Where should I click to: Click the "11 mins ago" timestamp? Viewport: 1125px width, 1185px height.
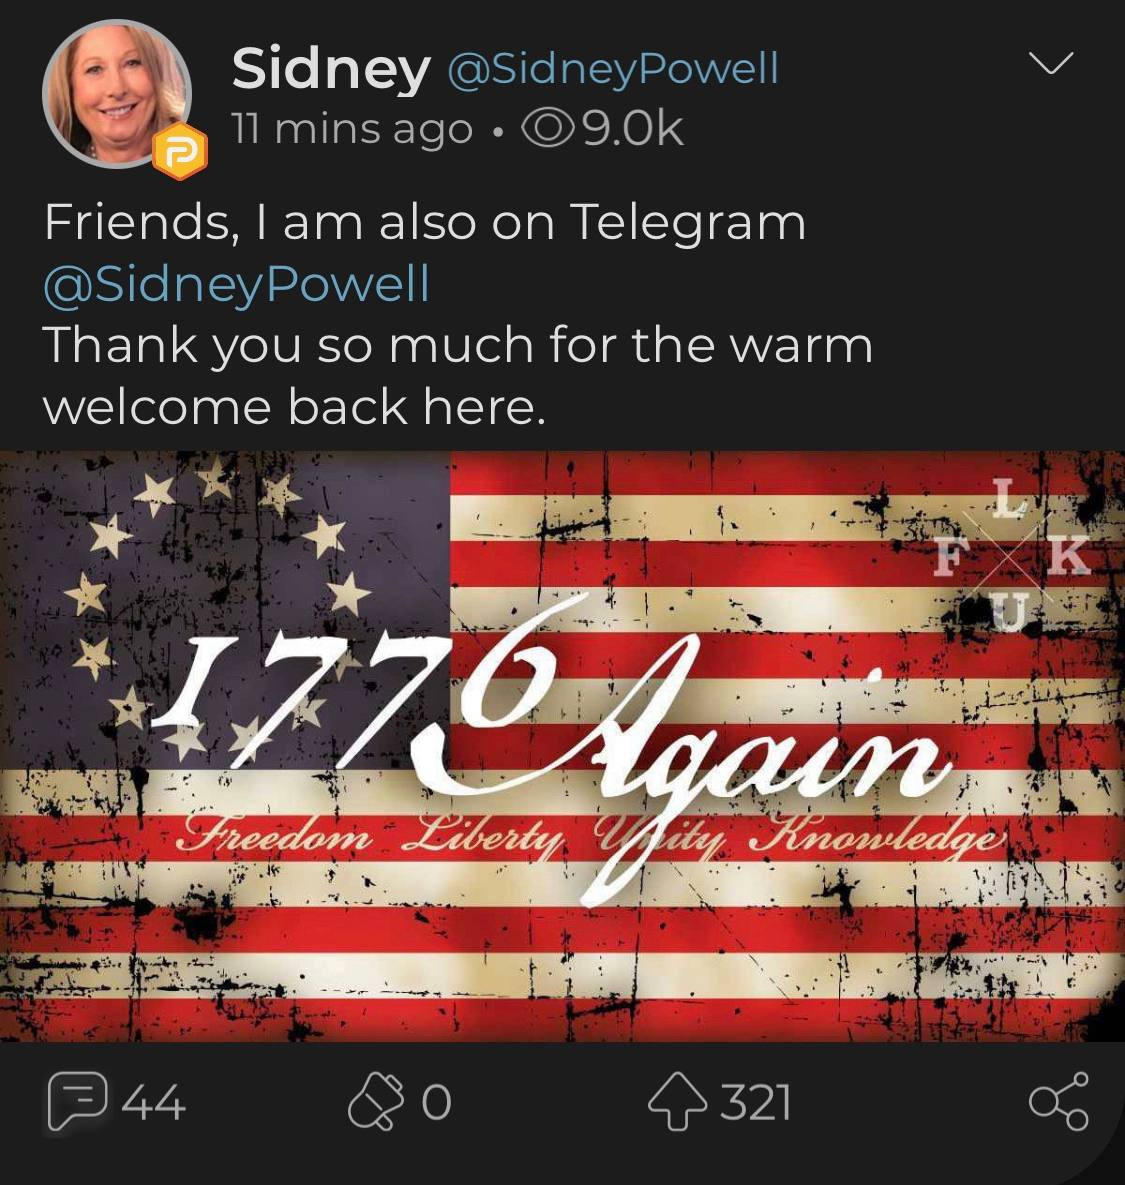[x=351, y=129]
